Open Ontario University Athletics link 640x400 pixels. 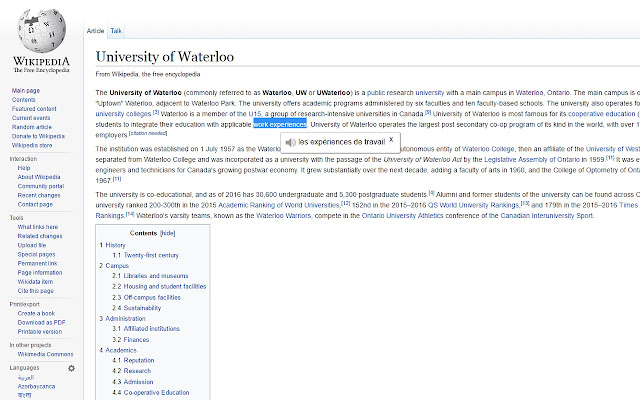pyautogui.click(x=402, y=216)
